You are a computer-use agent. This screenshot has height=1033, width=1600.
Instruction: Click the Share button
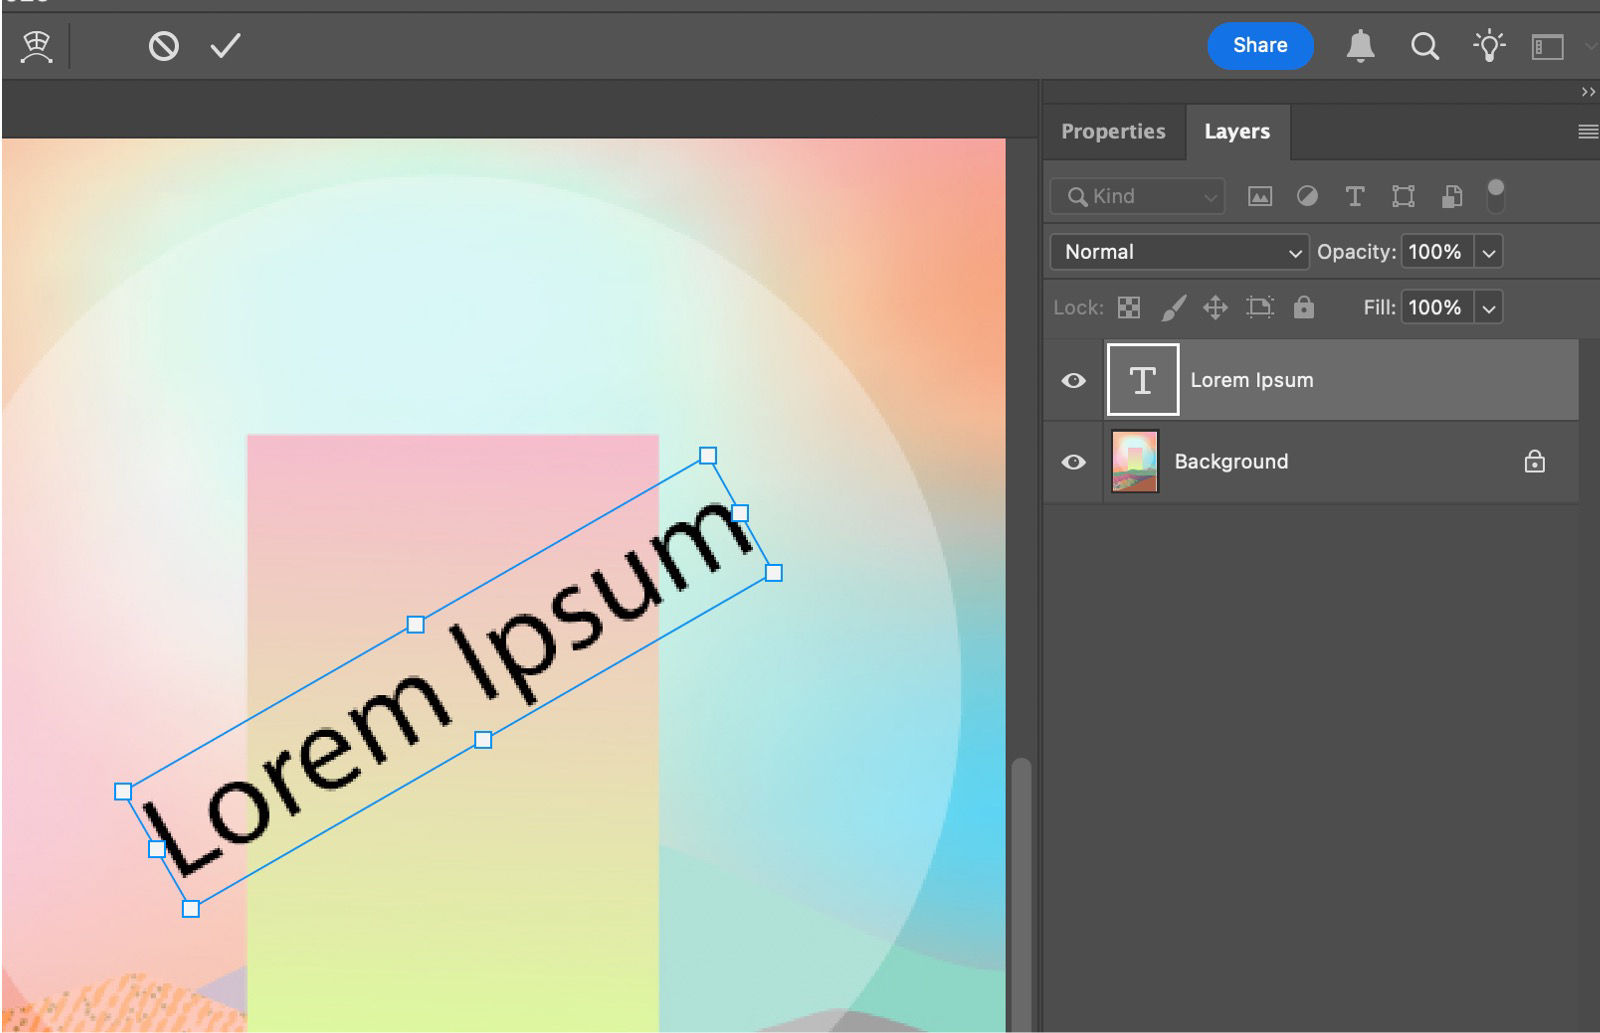(1260, 45)
